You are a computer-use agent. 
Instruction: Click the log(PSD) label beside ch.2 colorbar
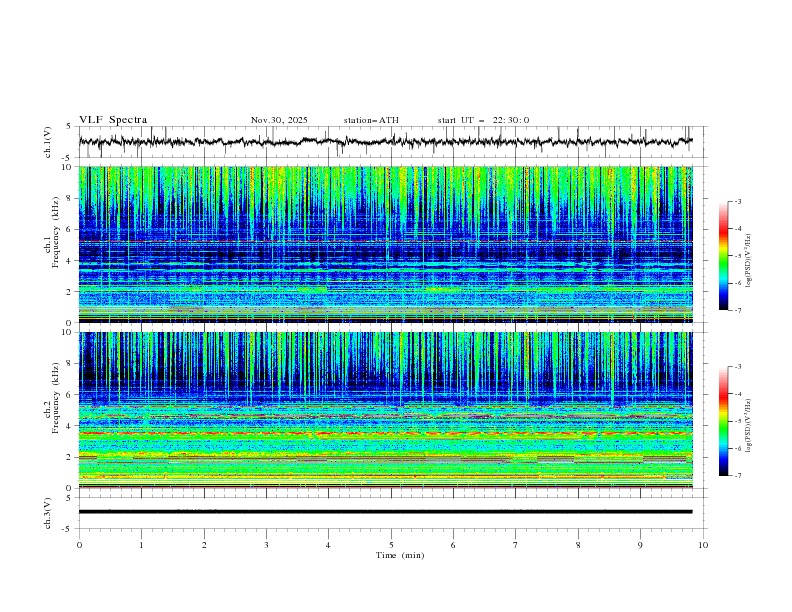[x=749, y=426]
